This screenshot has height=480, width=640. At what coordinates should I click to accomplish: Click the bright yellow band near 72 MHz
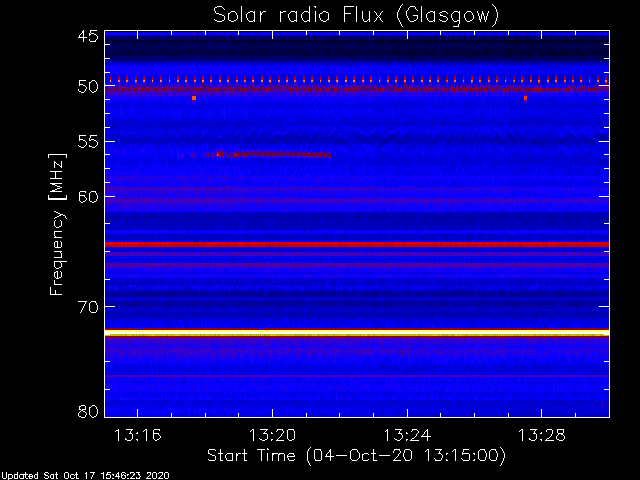pyautogui.click(x=357, y=333)
